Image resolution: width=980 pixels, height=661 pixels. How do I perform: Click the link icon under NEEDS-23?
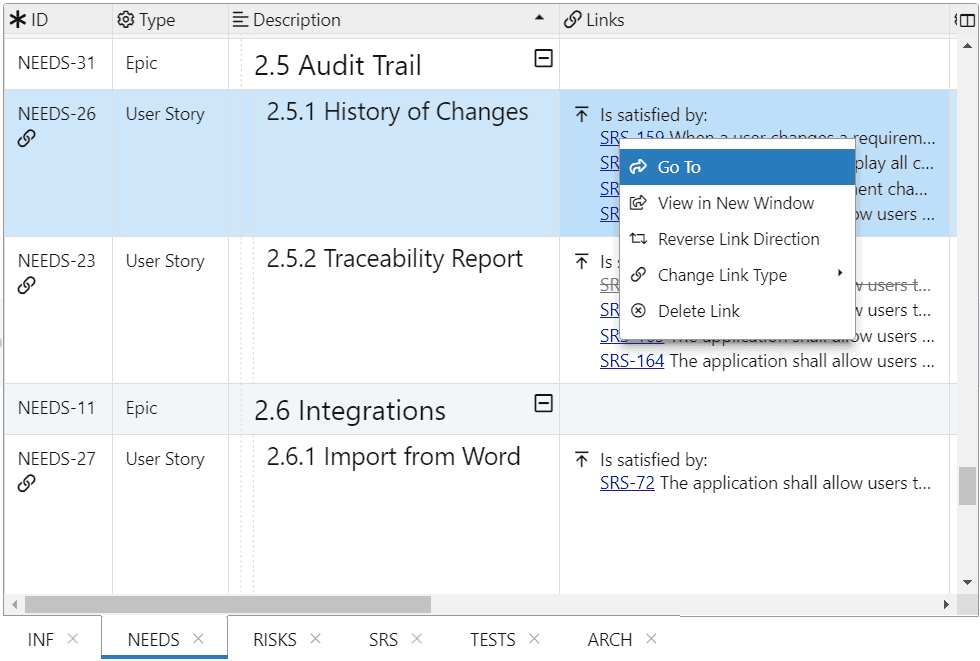coord(27,286)
